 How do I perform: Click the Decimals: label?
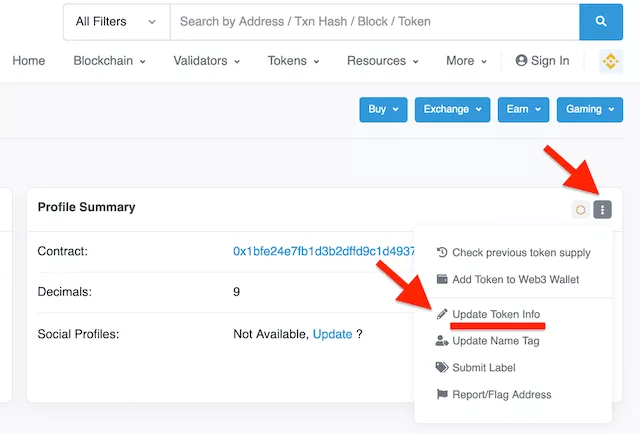(x=64, y=292)
